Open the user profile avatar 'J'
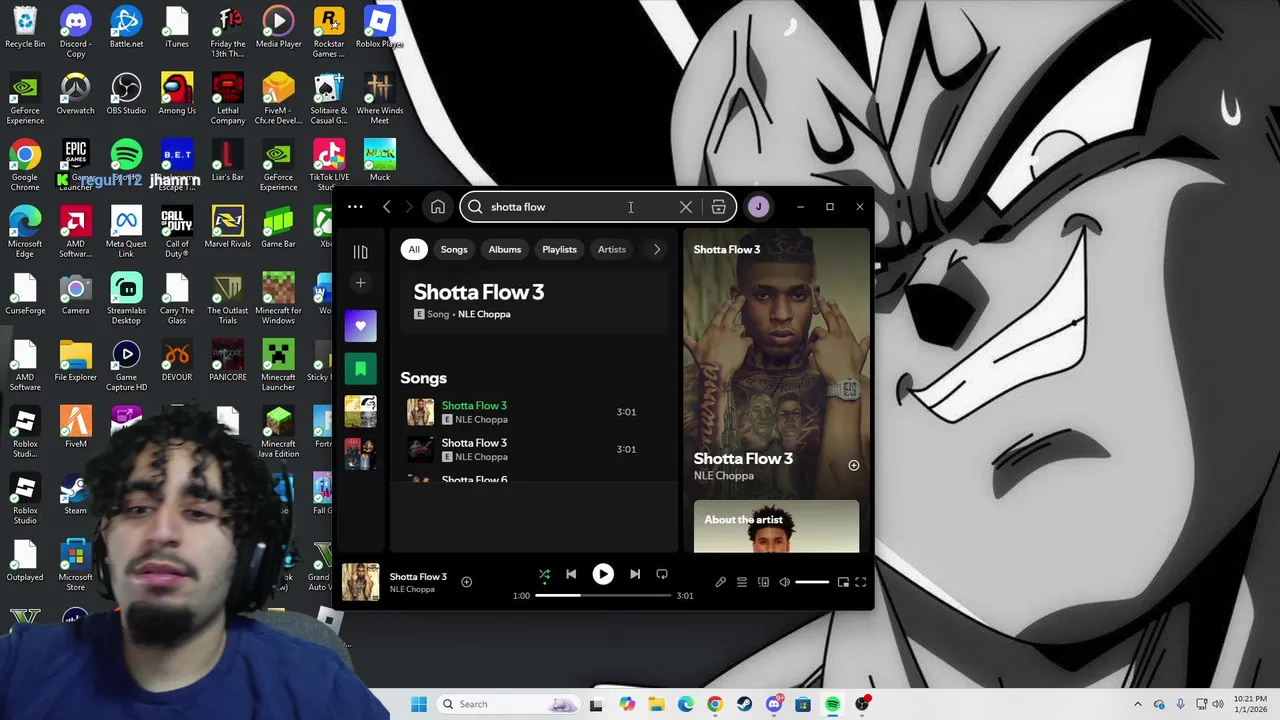This screenshot has width=1280, height=720. [758, 207]
